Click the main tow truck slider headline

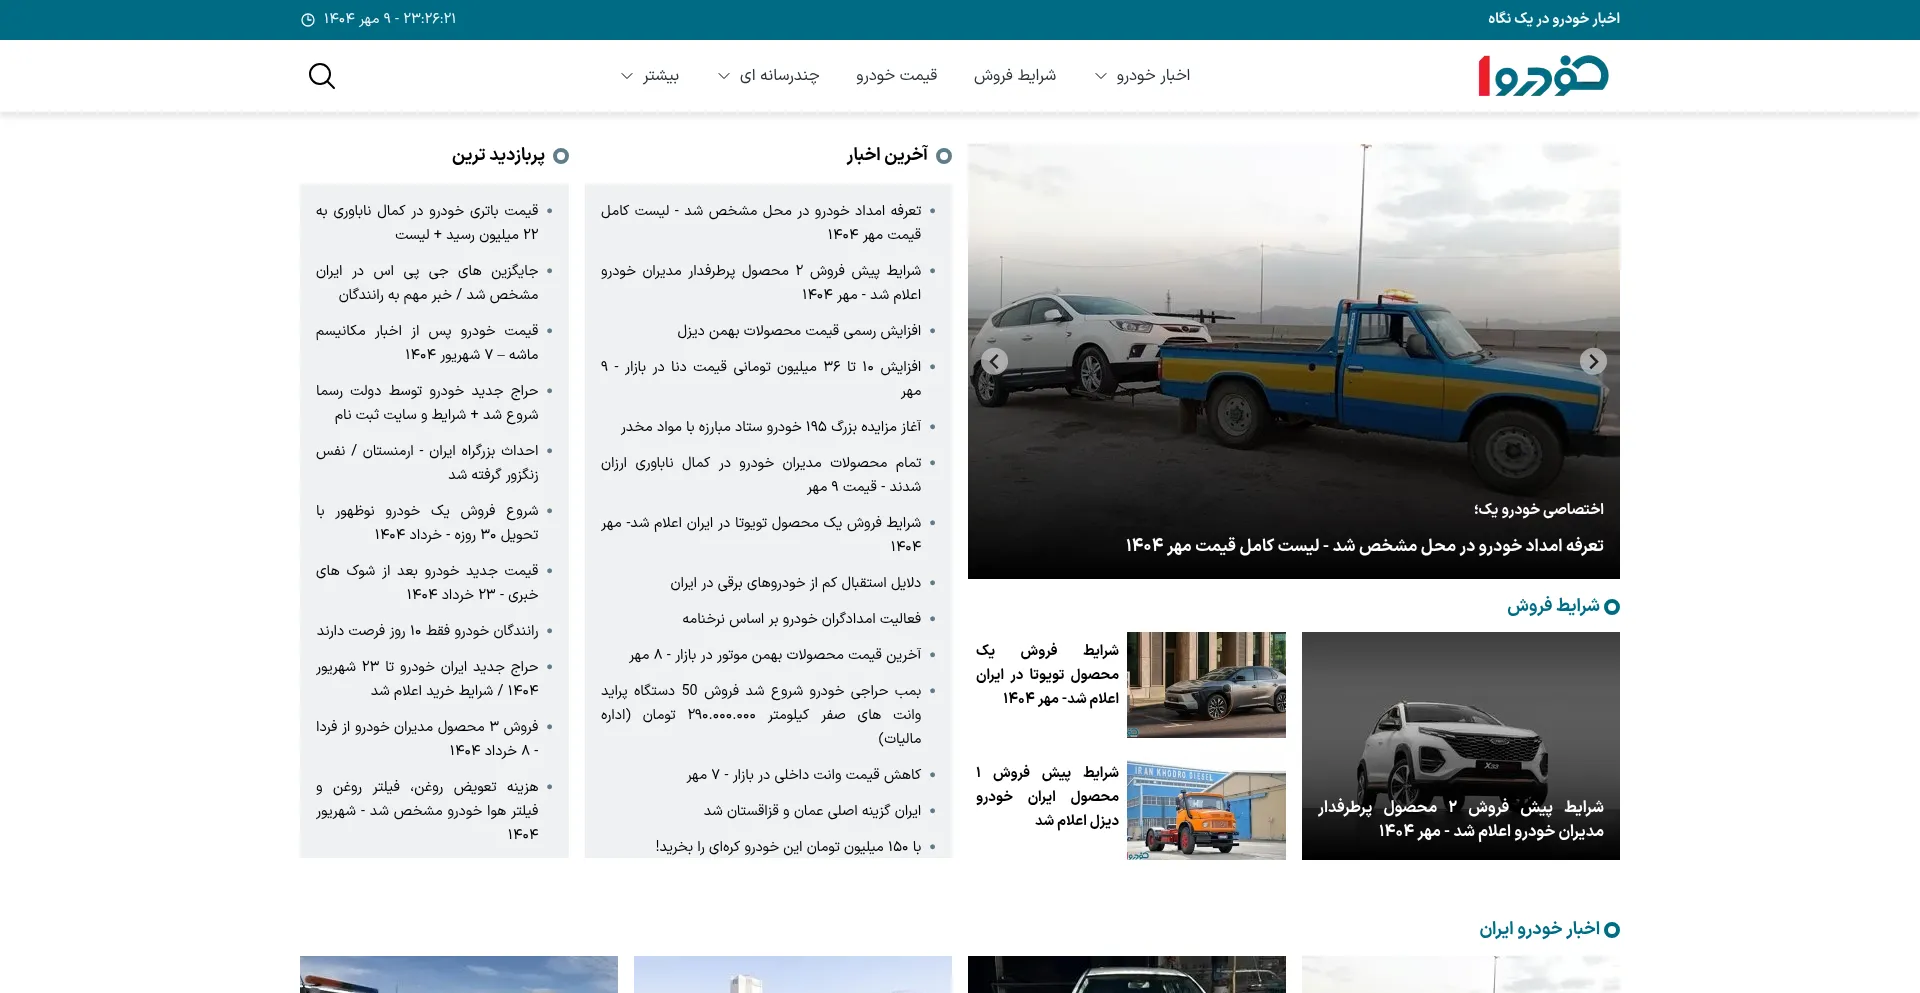1364,545
